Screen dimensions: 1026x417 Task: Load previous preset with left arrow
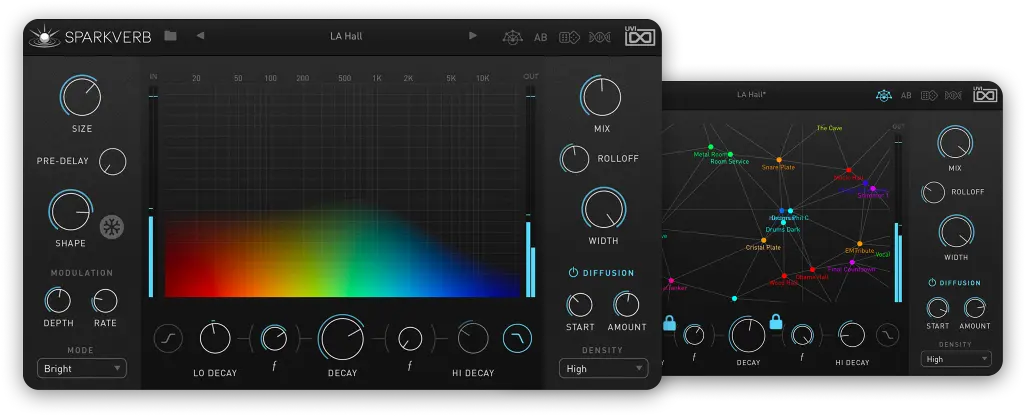tap(200, 36)
